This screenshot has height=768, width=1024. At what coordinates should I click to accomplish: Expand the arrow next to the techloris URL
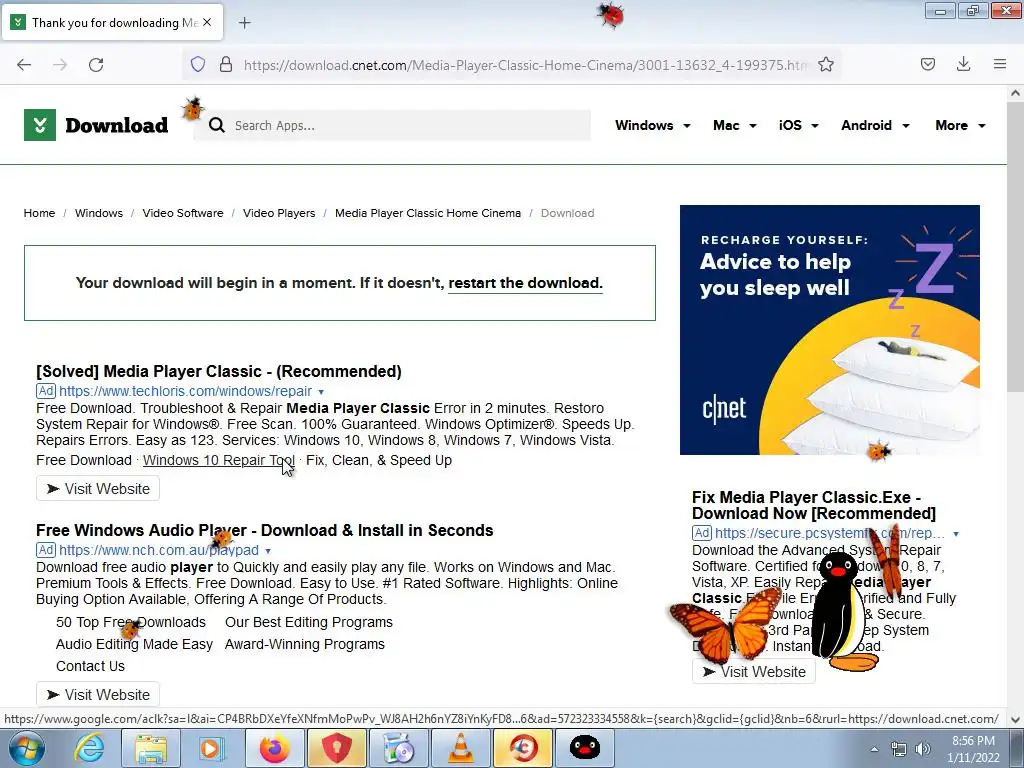321,392
